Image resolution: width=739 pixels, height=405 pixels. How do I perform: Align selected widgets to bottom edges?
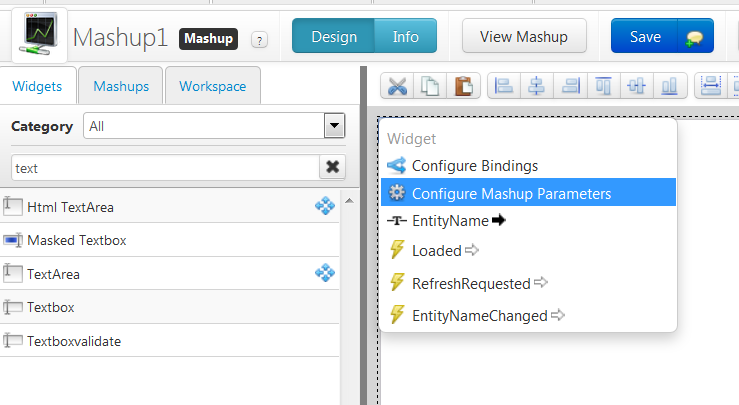[670, 86]
